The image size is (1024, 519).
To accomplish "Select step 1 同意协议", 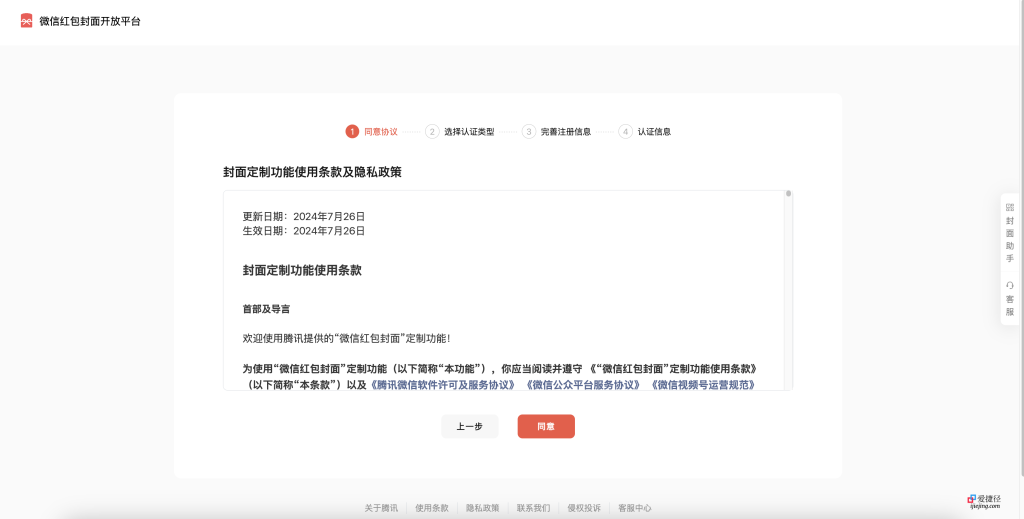I will coord(372,132).
